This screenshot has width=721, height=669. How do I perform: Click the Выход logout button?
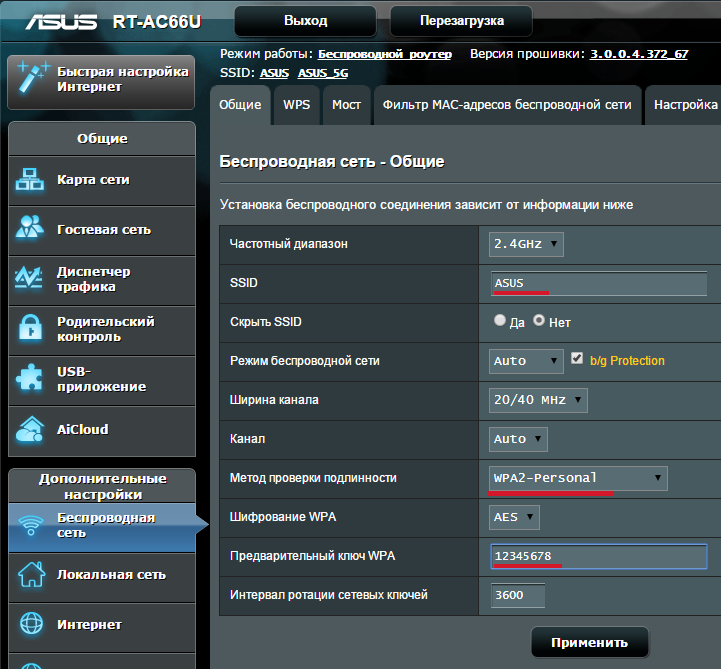[x=305, y=21]
